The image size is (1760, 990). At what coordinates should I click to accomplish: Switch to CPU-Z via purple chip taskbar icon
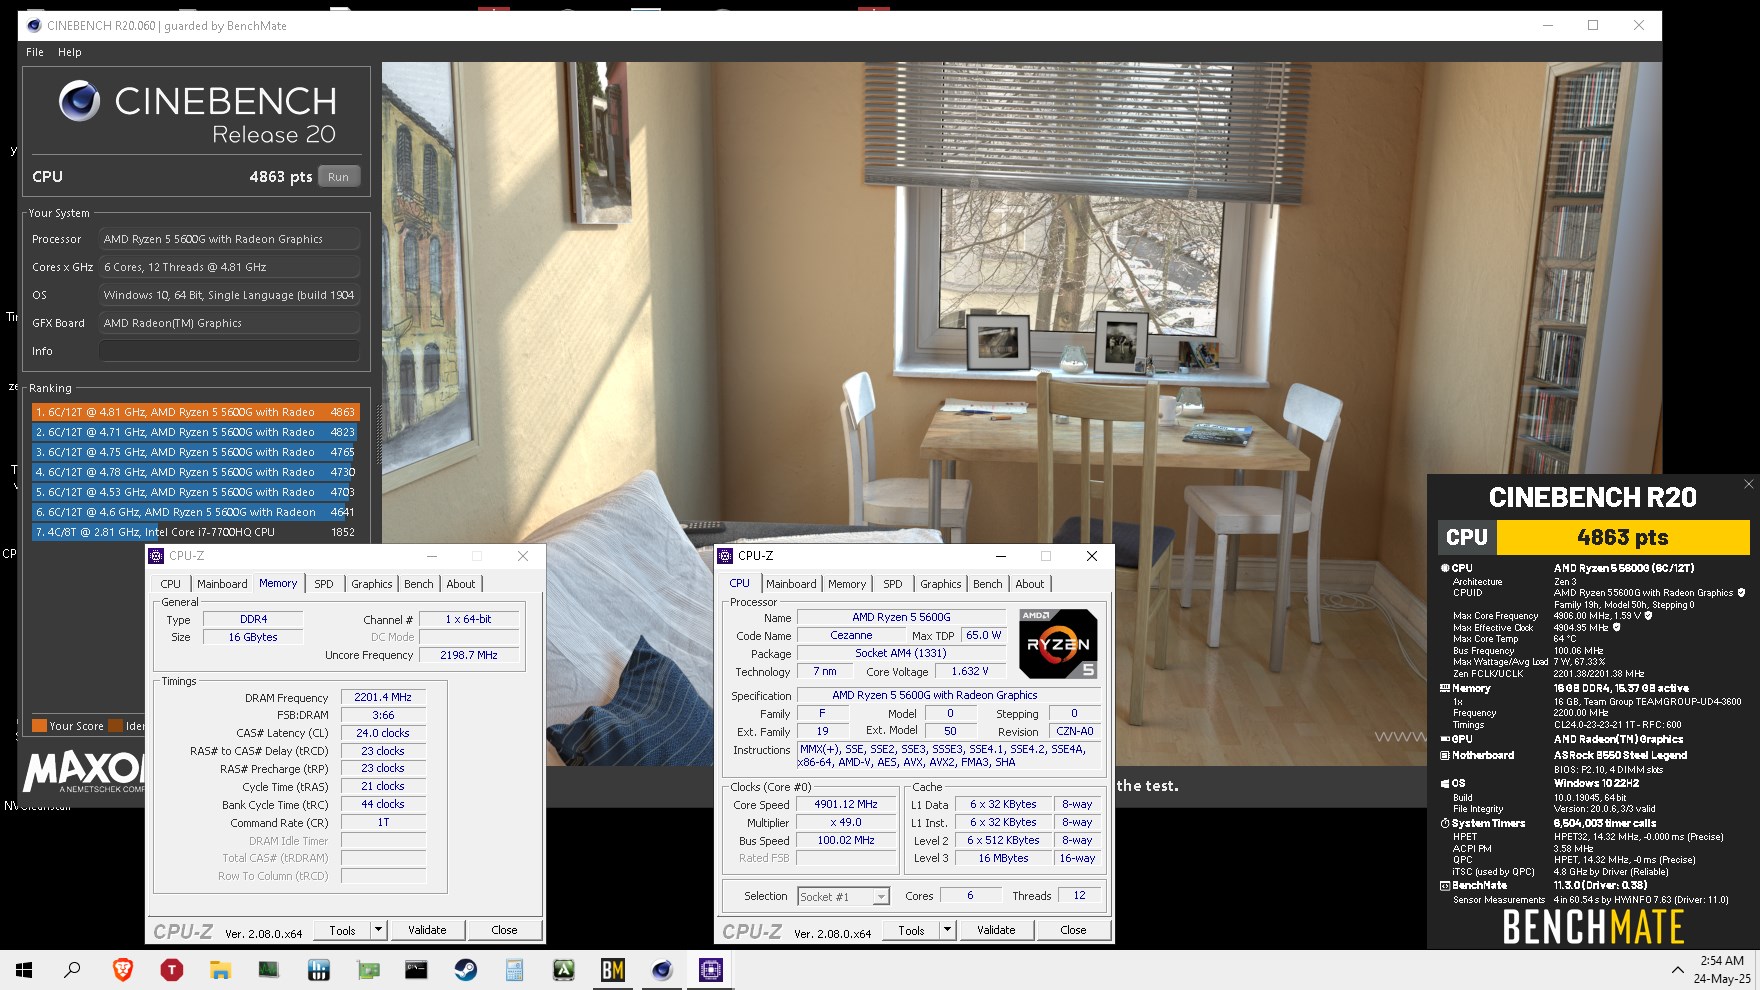(x=711, y=969)
